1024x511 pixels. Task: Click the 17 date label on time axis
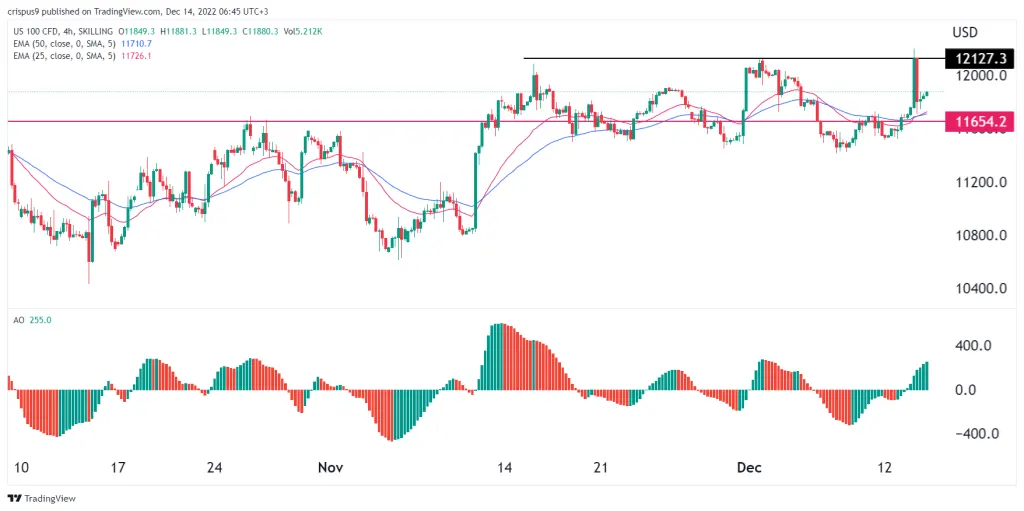point(118,469)
